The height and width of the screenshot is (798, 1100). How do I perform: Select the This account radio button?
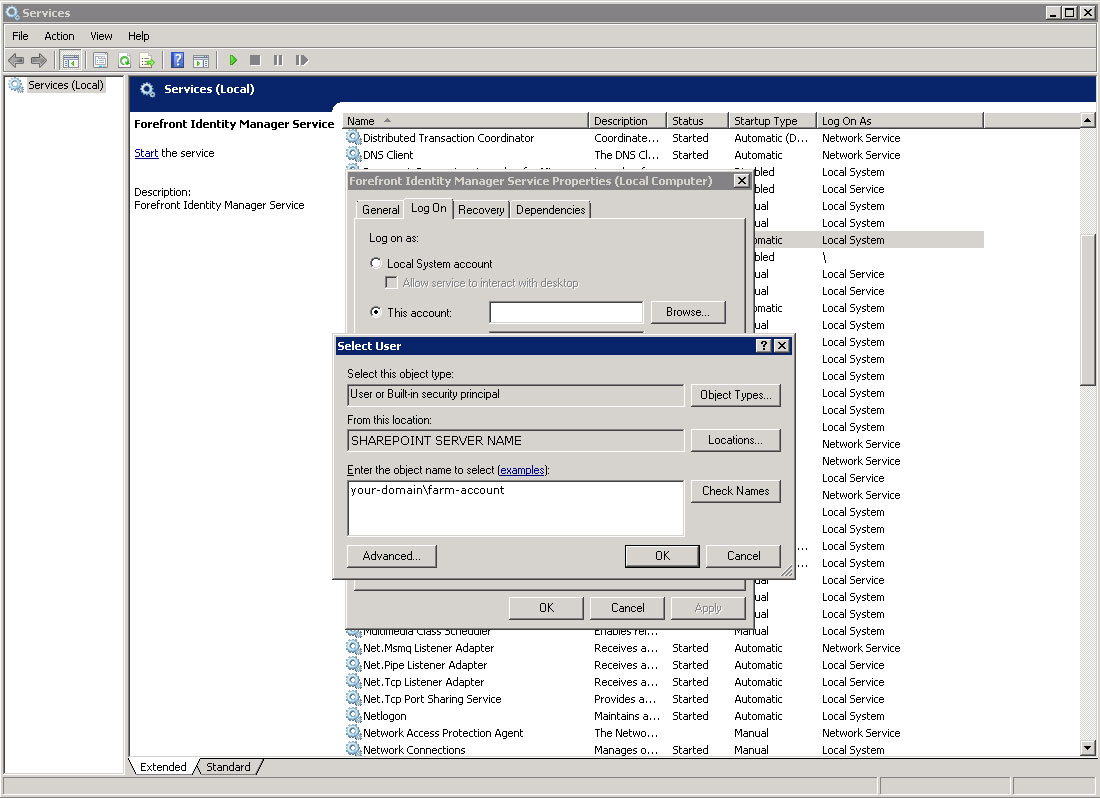click(376, 312)
